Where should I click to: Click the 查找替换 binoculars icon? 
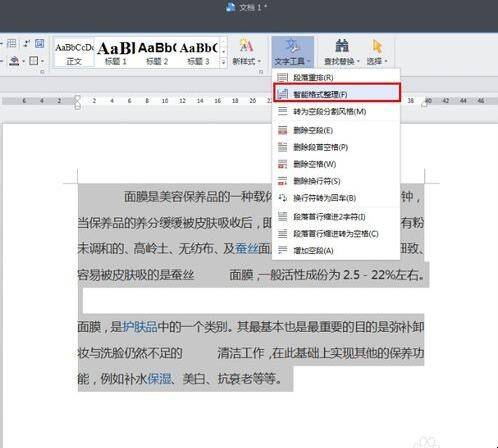coord(341,46)
